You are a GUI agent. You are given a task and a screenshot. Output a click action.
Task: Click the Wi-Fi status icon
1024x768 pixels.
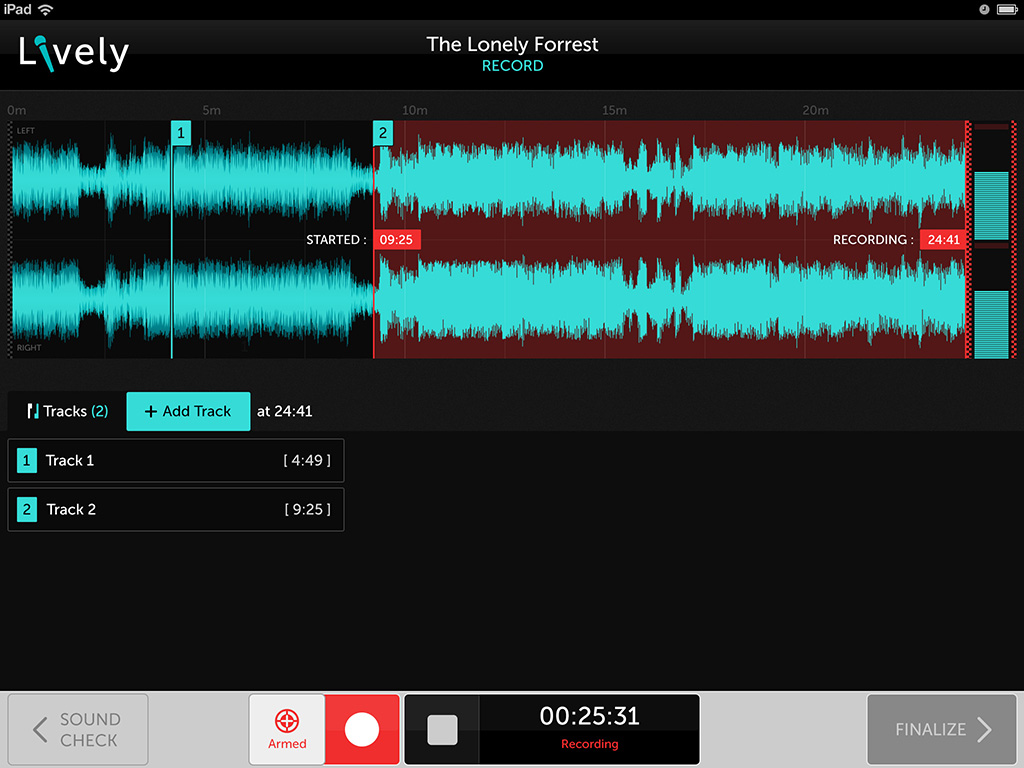pyautogui.click(x=46, y=9)
